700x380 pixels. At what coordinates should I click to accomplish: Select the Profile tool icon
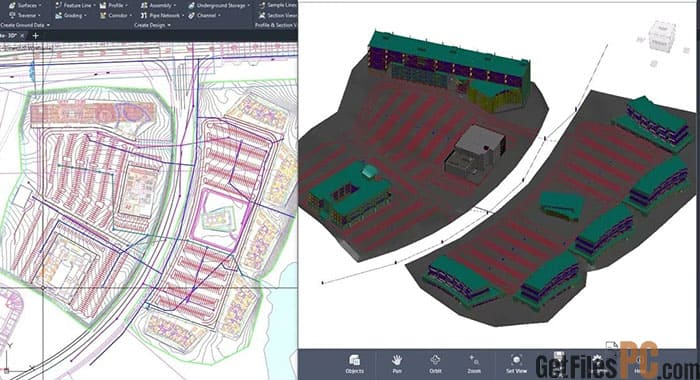point(103,5)
